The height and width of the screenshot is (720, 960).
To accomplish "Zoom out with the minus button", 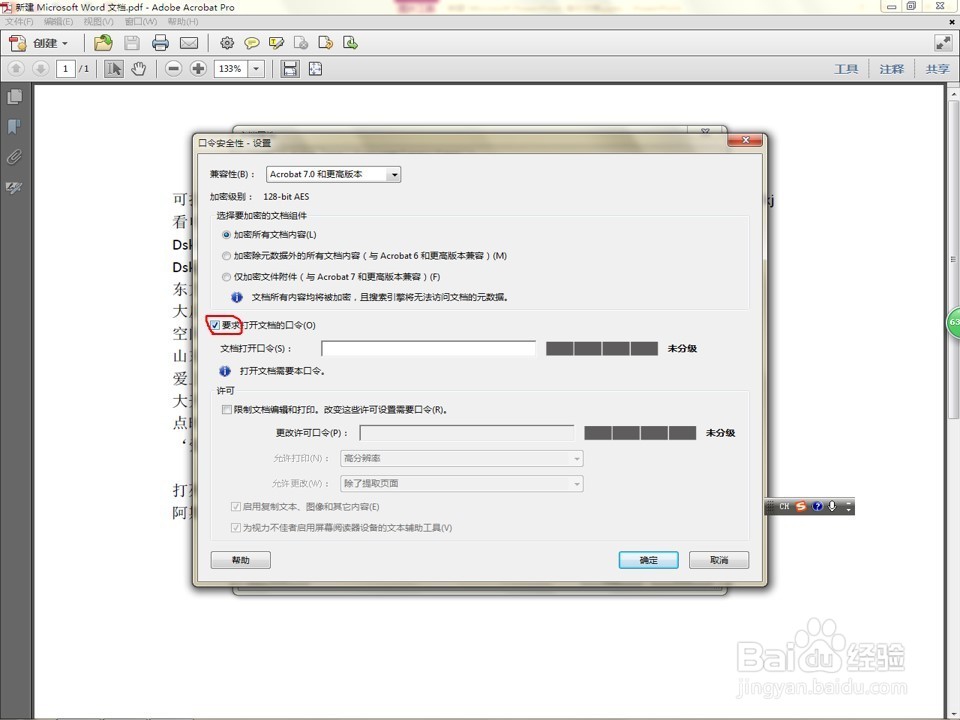I will pyautogui.click(x=173, y=69).
